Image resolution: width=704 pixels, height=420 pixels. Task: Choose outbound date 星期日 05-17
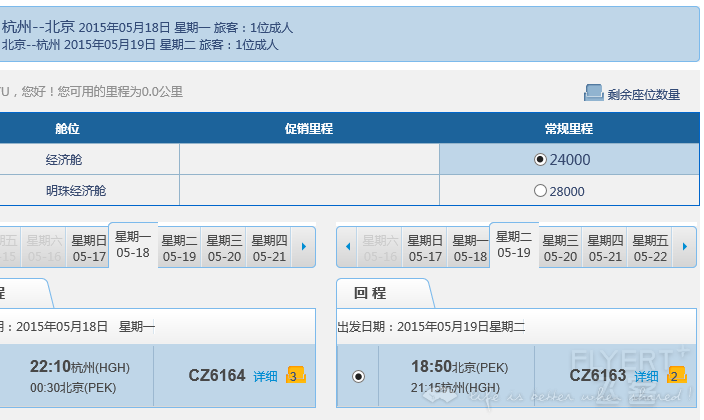(89, 248)
